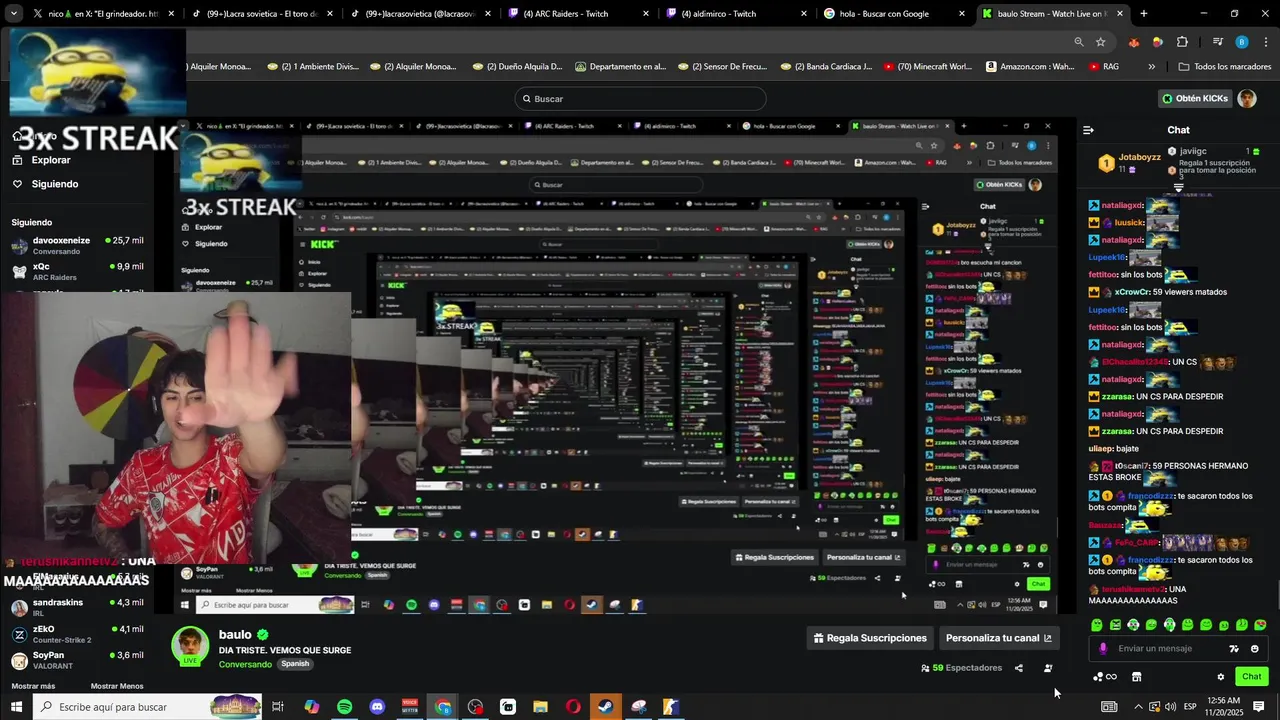Click the orange fox extension icon
The image size is (1280, 720).
[x=1133, y=42]
